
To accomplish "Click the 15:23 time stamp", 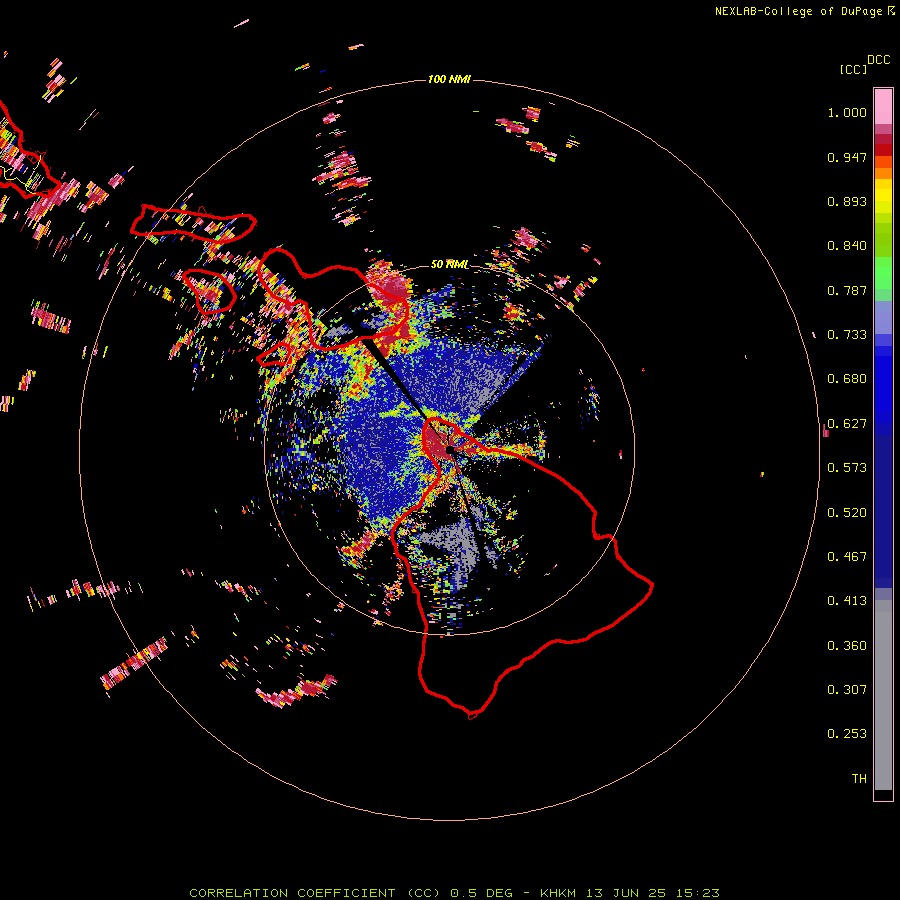I will click(x=697, y=893).
